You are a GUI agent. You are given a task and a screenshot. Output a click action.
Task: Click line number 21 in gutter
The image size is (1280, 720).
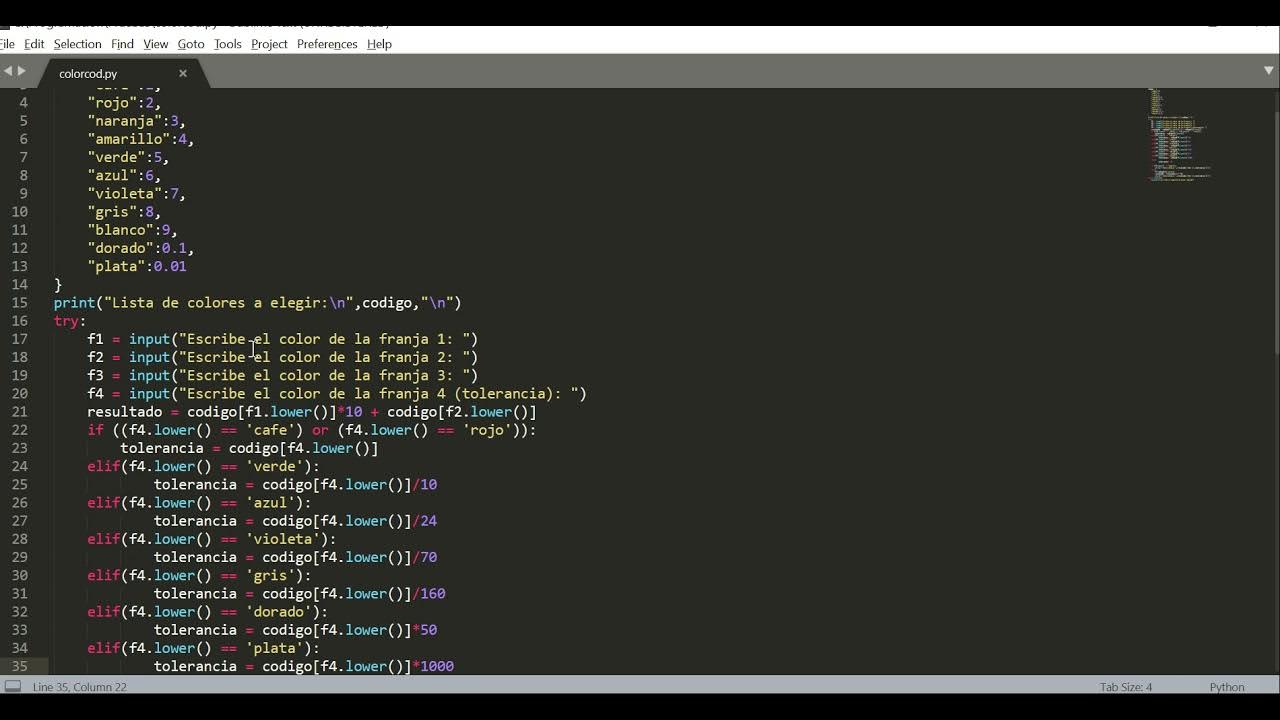20,412
